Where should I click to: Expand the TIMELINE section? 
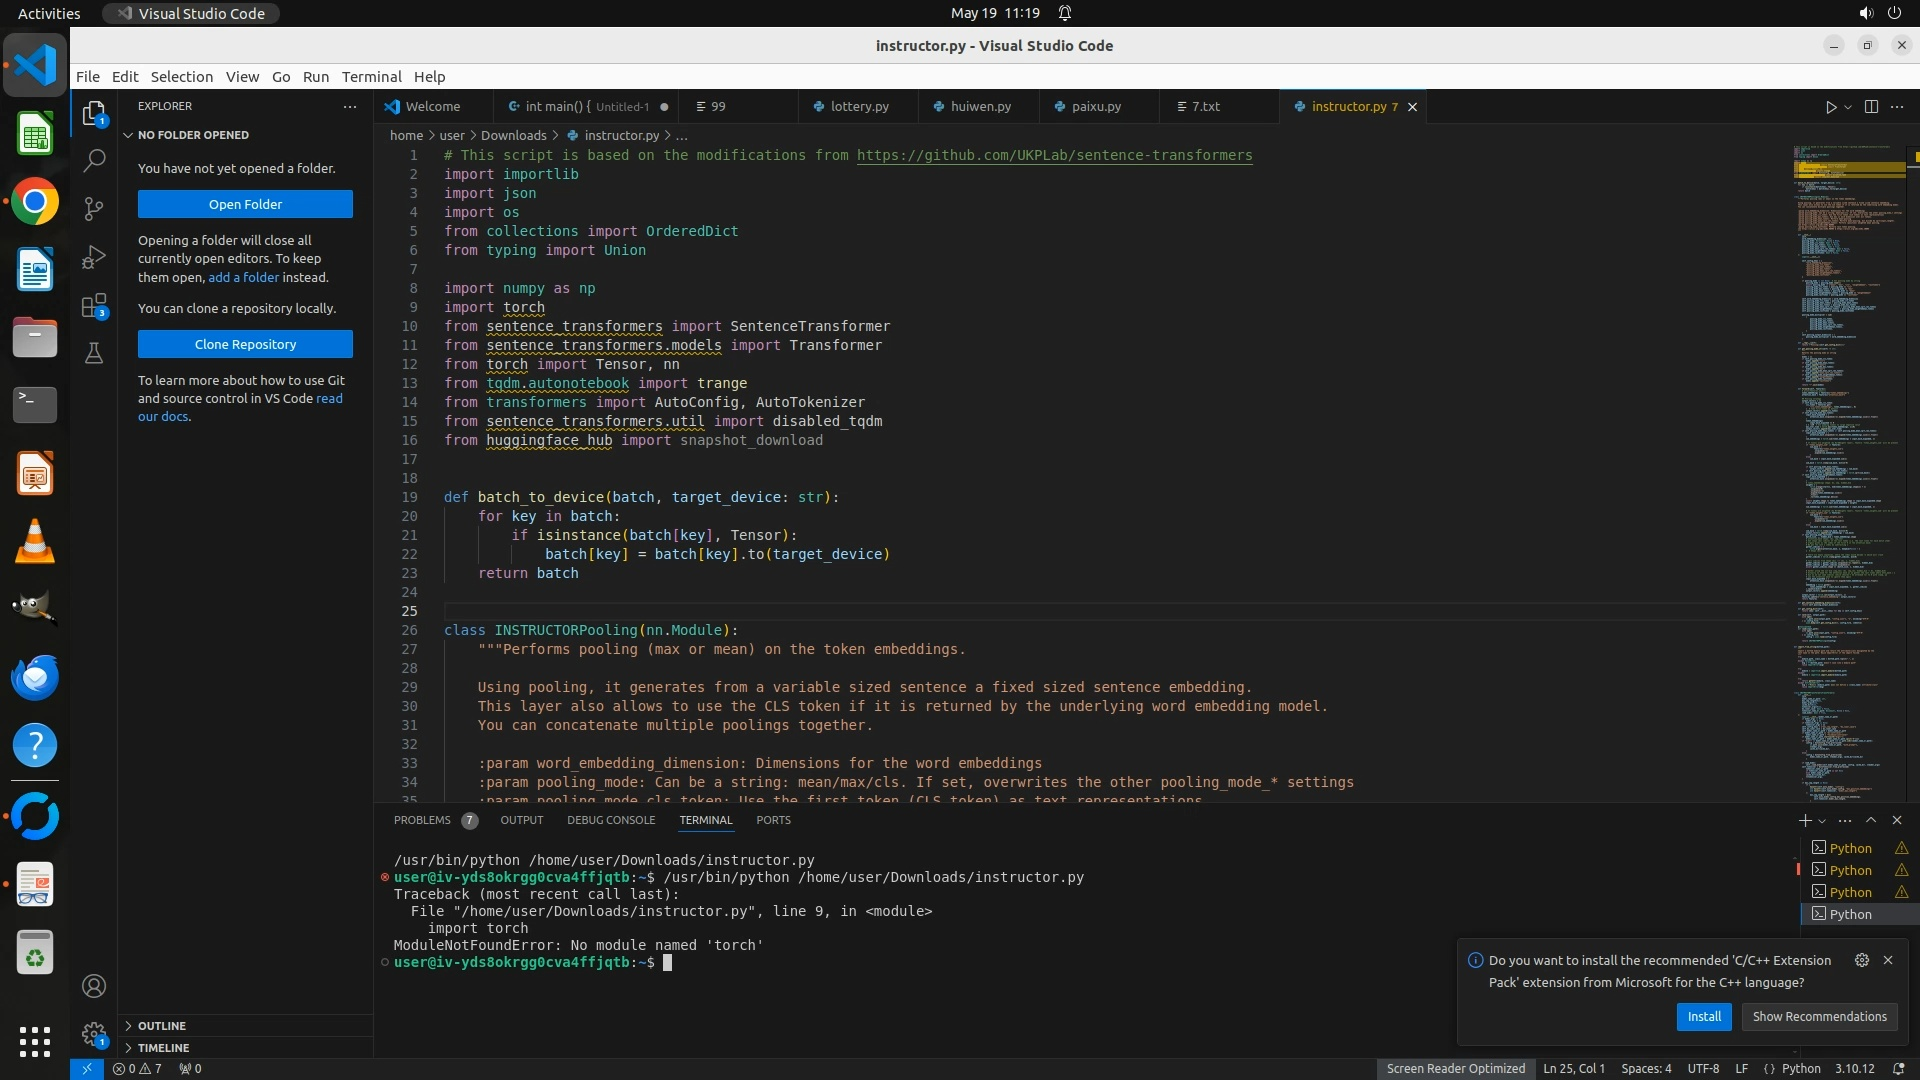(163, 1048)
